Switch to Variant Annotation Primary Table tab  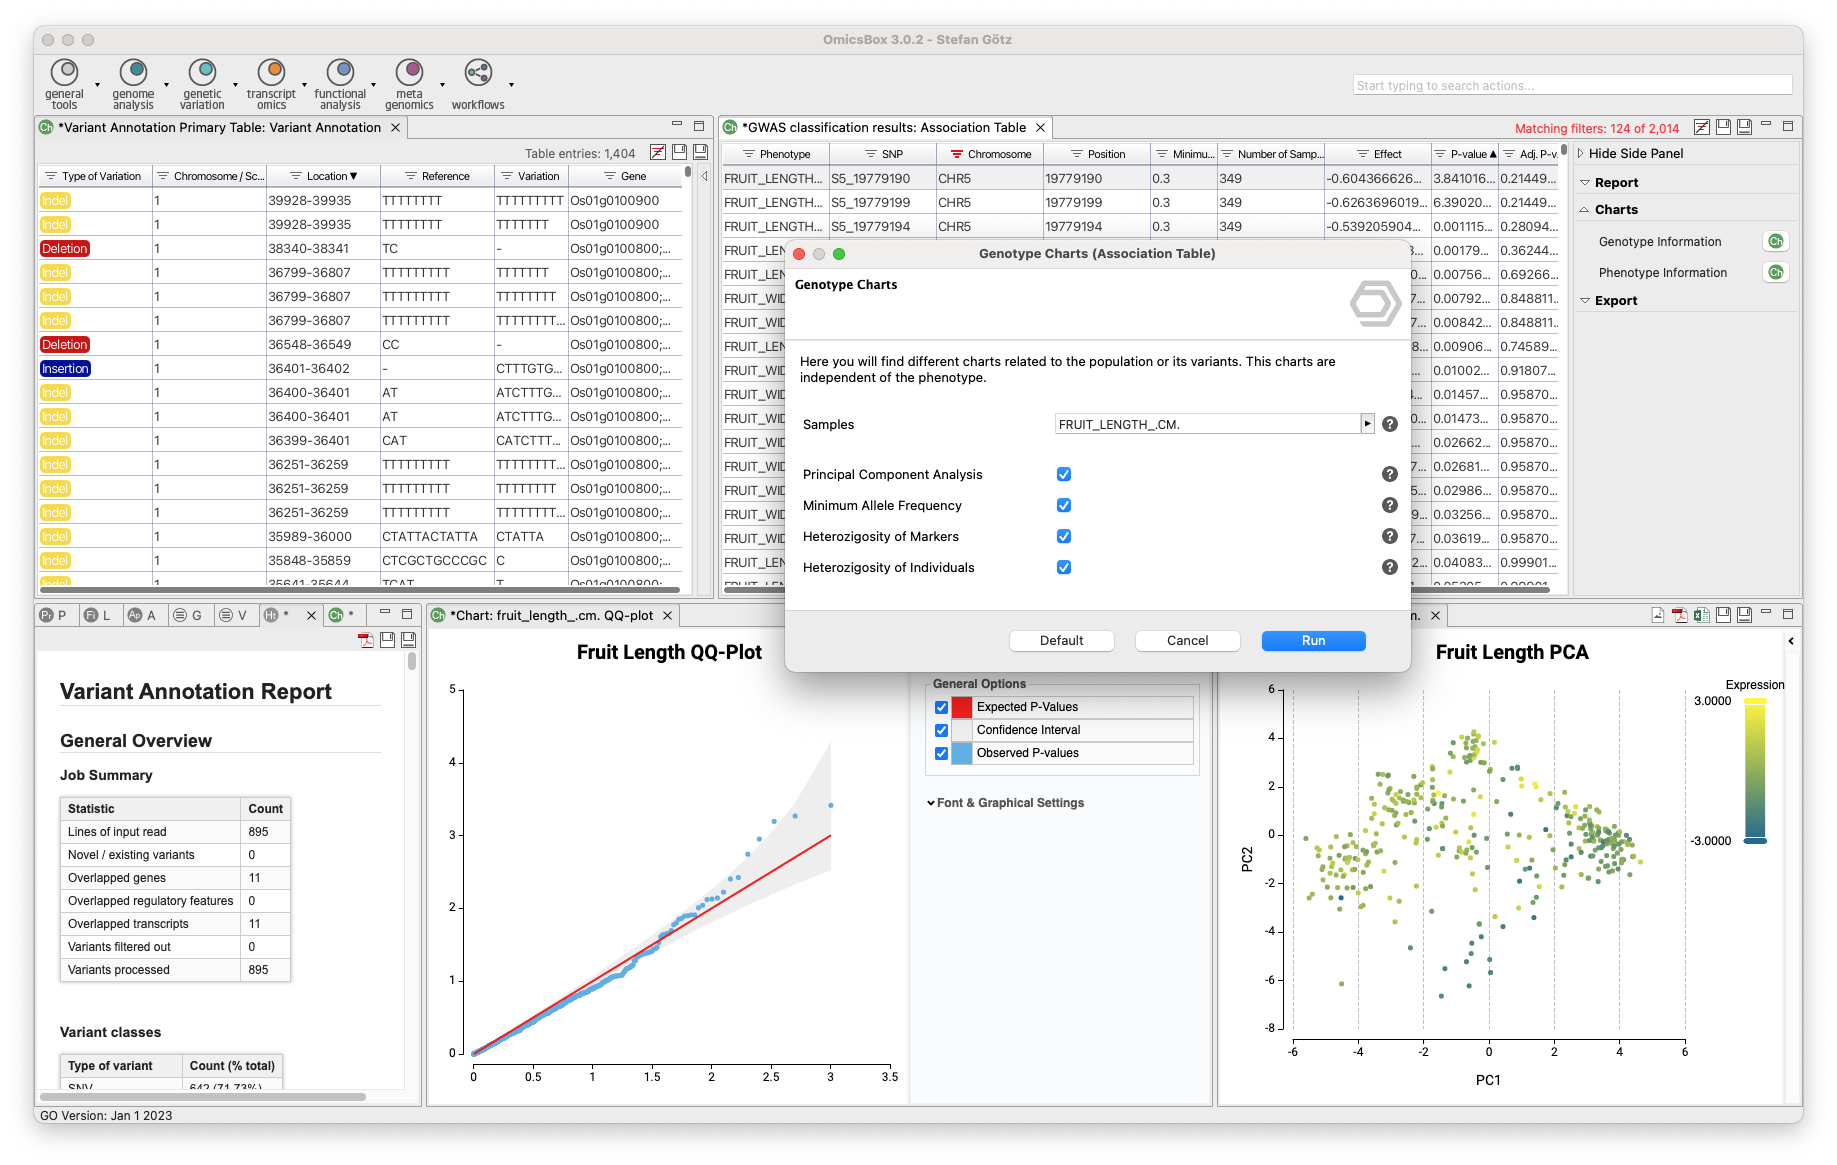coord(219,128)
